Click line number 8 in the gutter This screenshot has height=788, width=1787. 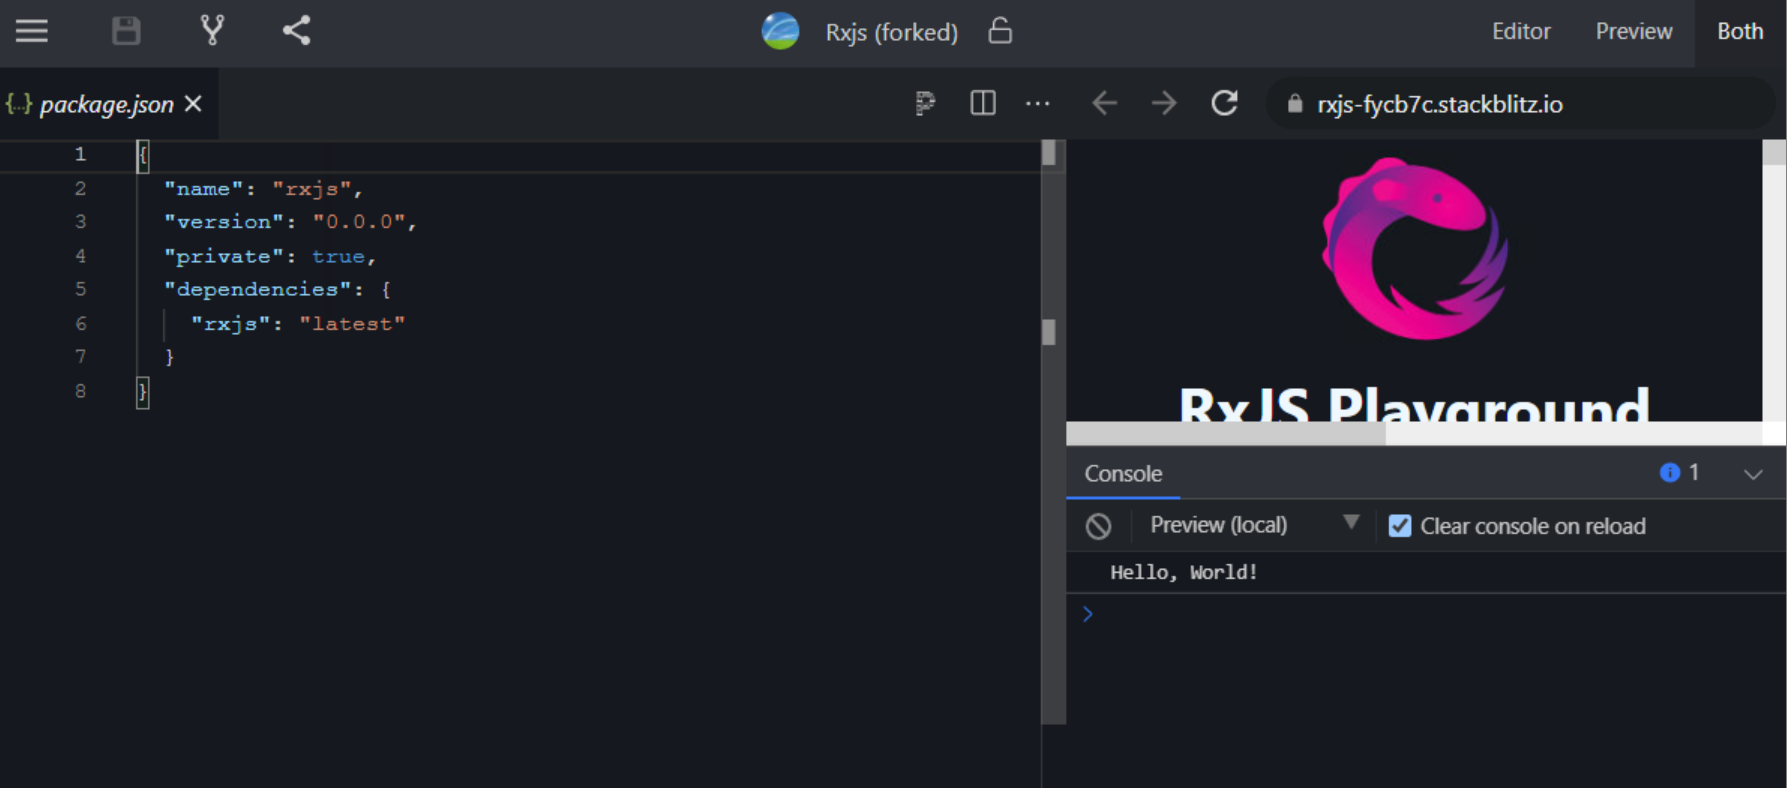click(x=80, y=391)
